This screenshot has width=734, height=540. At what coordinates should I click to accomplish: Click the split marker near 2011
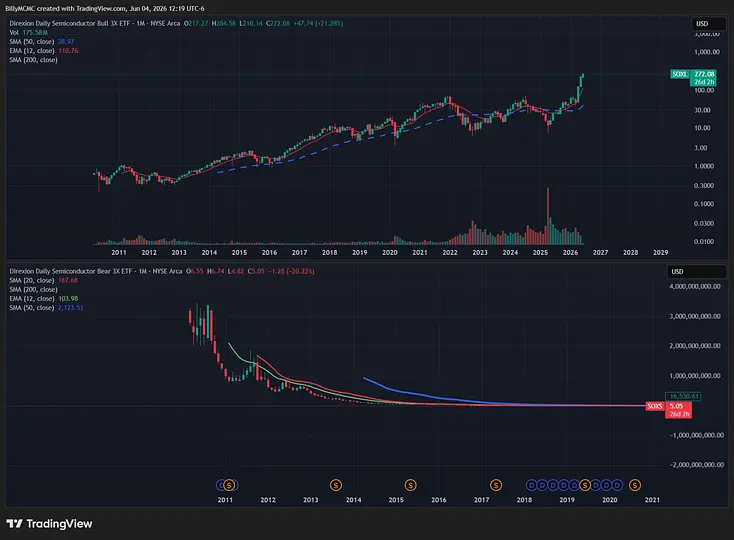click(229, 485)
